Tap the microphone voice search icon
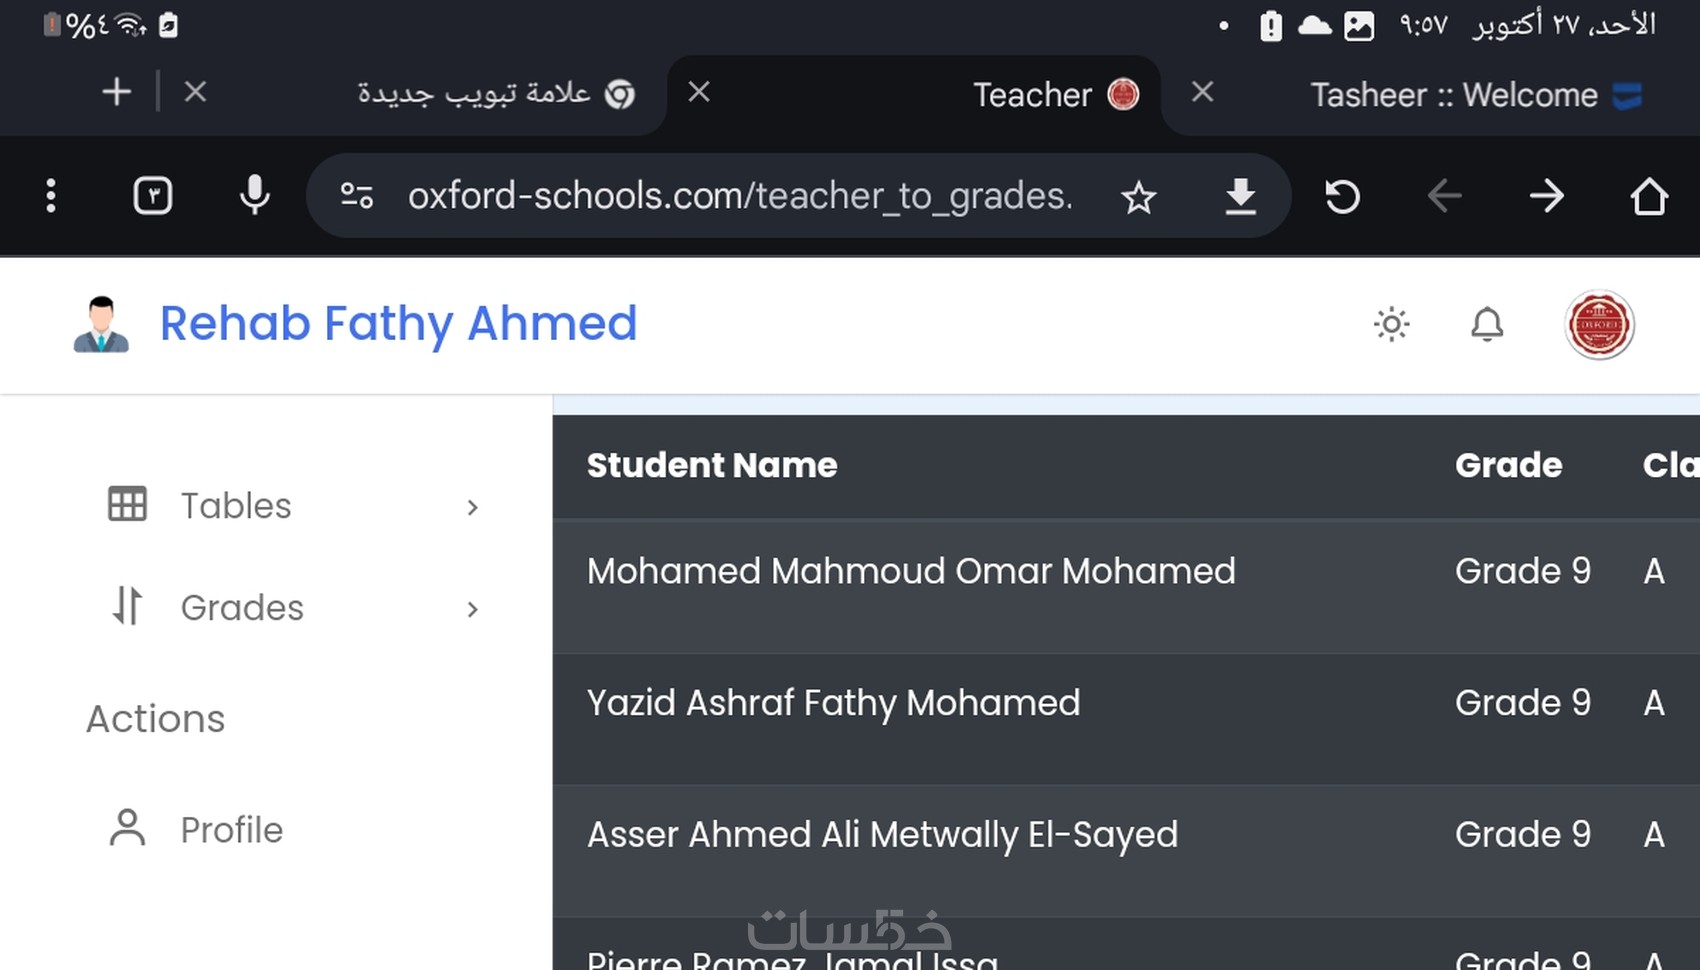Viewport: 1700px width, 970px height. [x=255, y=195]
